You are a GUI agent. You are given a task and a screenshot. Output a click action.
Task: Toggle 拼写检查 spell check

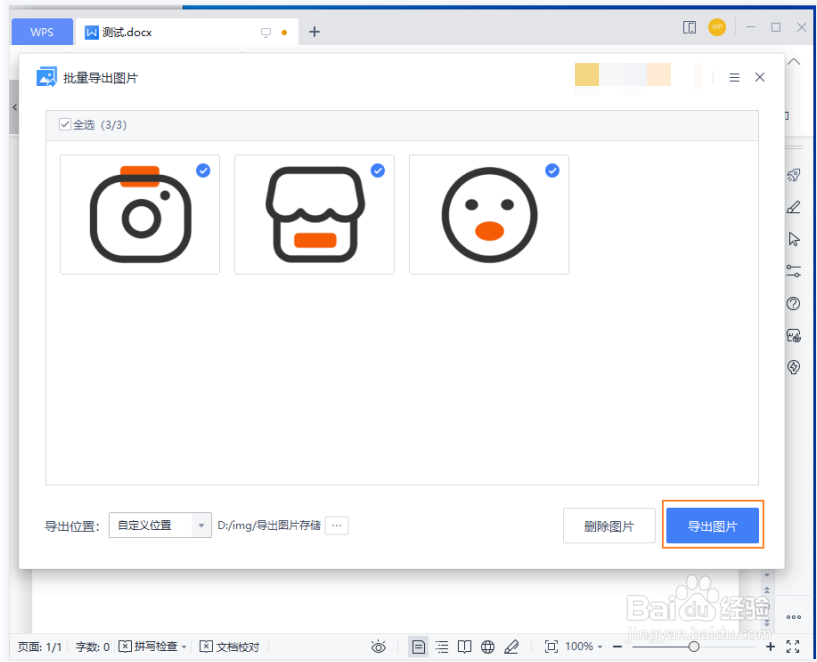148,646
